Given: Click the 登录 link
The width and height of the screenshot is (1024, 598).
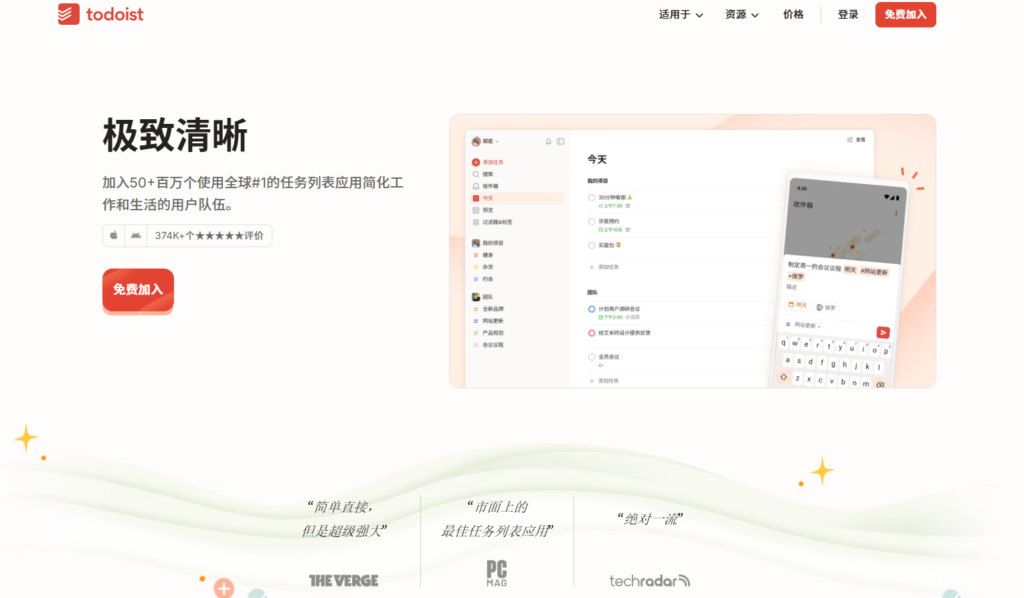Looking at the screenshot, I should pyautogui.click(x=847, y=14).
